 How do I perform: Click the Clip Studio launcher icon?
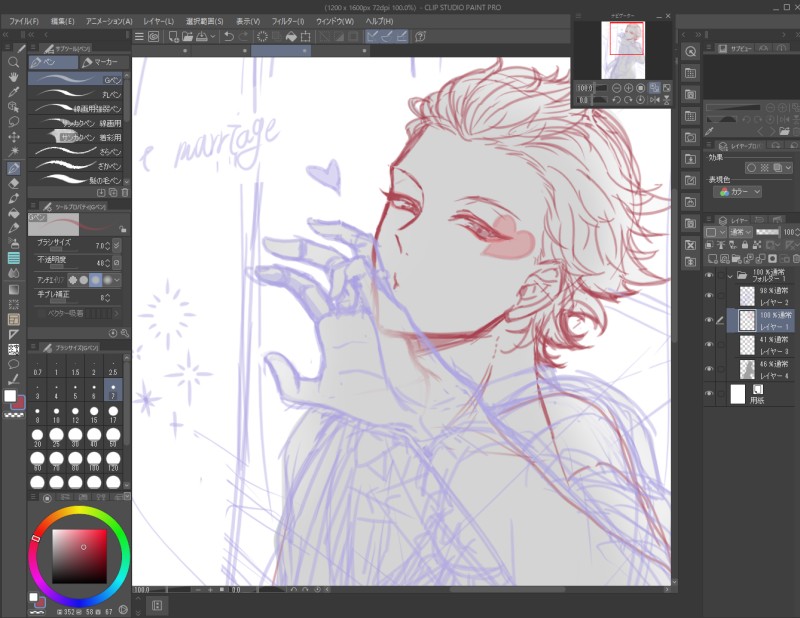pyautogui.click(x=154, y=36)
